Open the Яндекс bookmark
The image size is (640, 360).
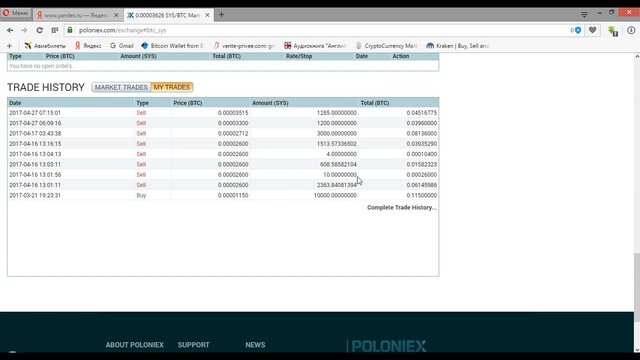(88, 46)
